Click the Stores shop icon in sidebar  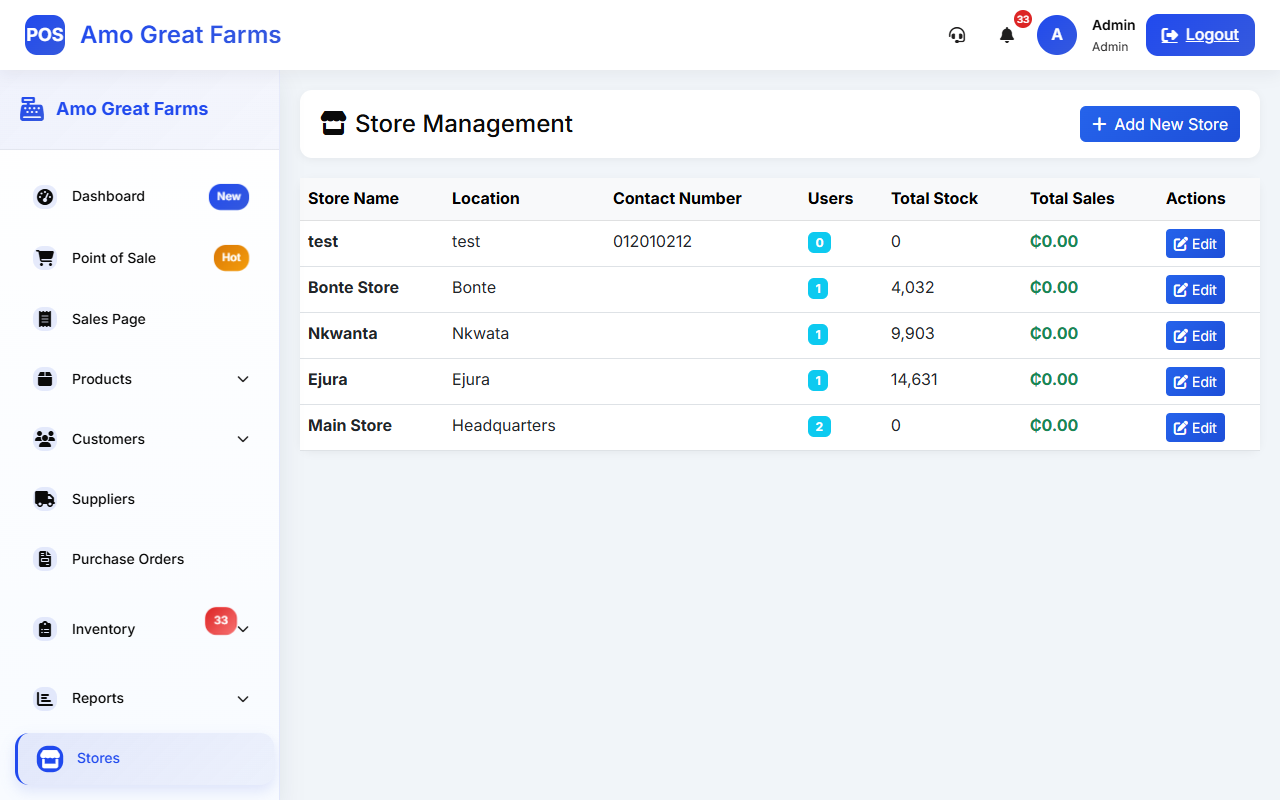pos(50,759)
